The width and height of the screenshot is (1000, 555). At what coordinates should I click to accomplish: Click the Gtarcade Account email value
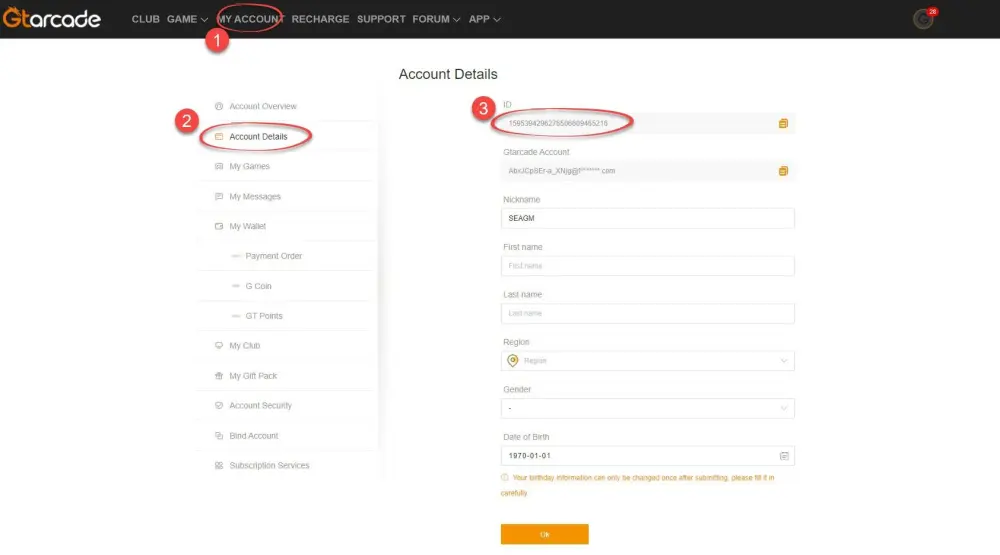[x=562, y=171]
